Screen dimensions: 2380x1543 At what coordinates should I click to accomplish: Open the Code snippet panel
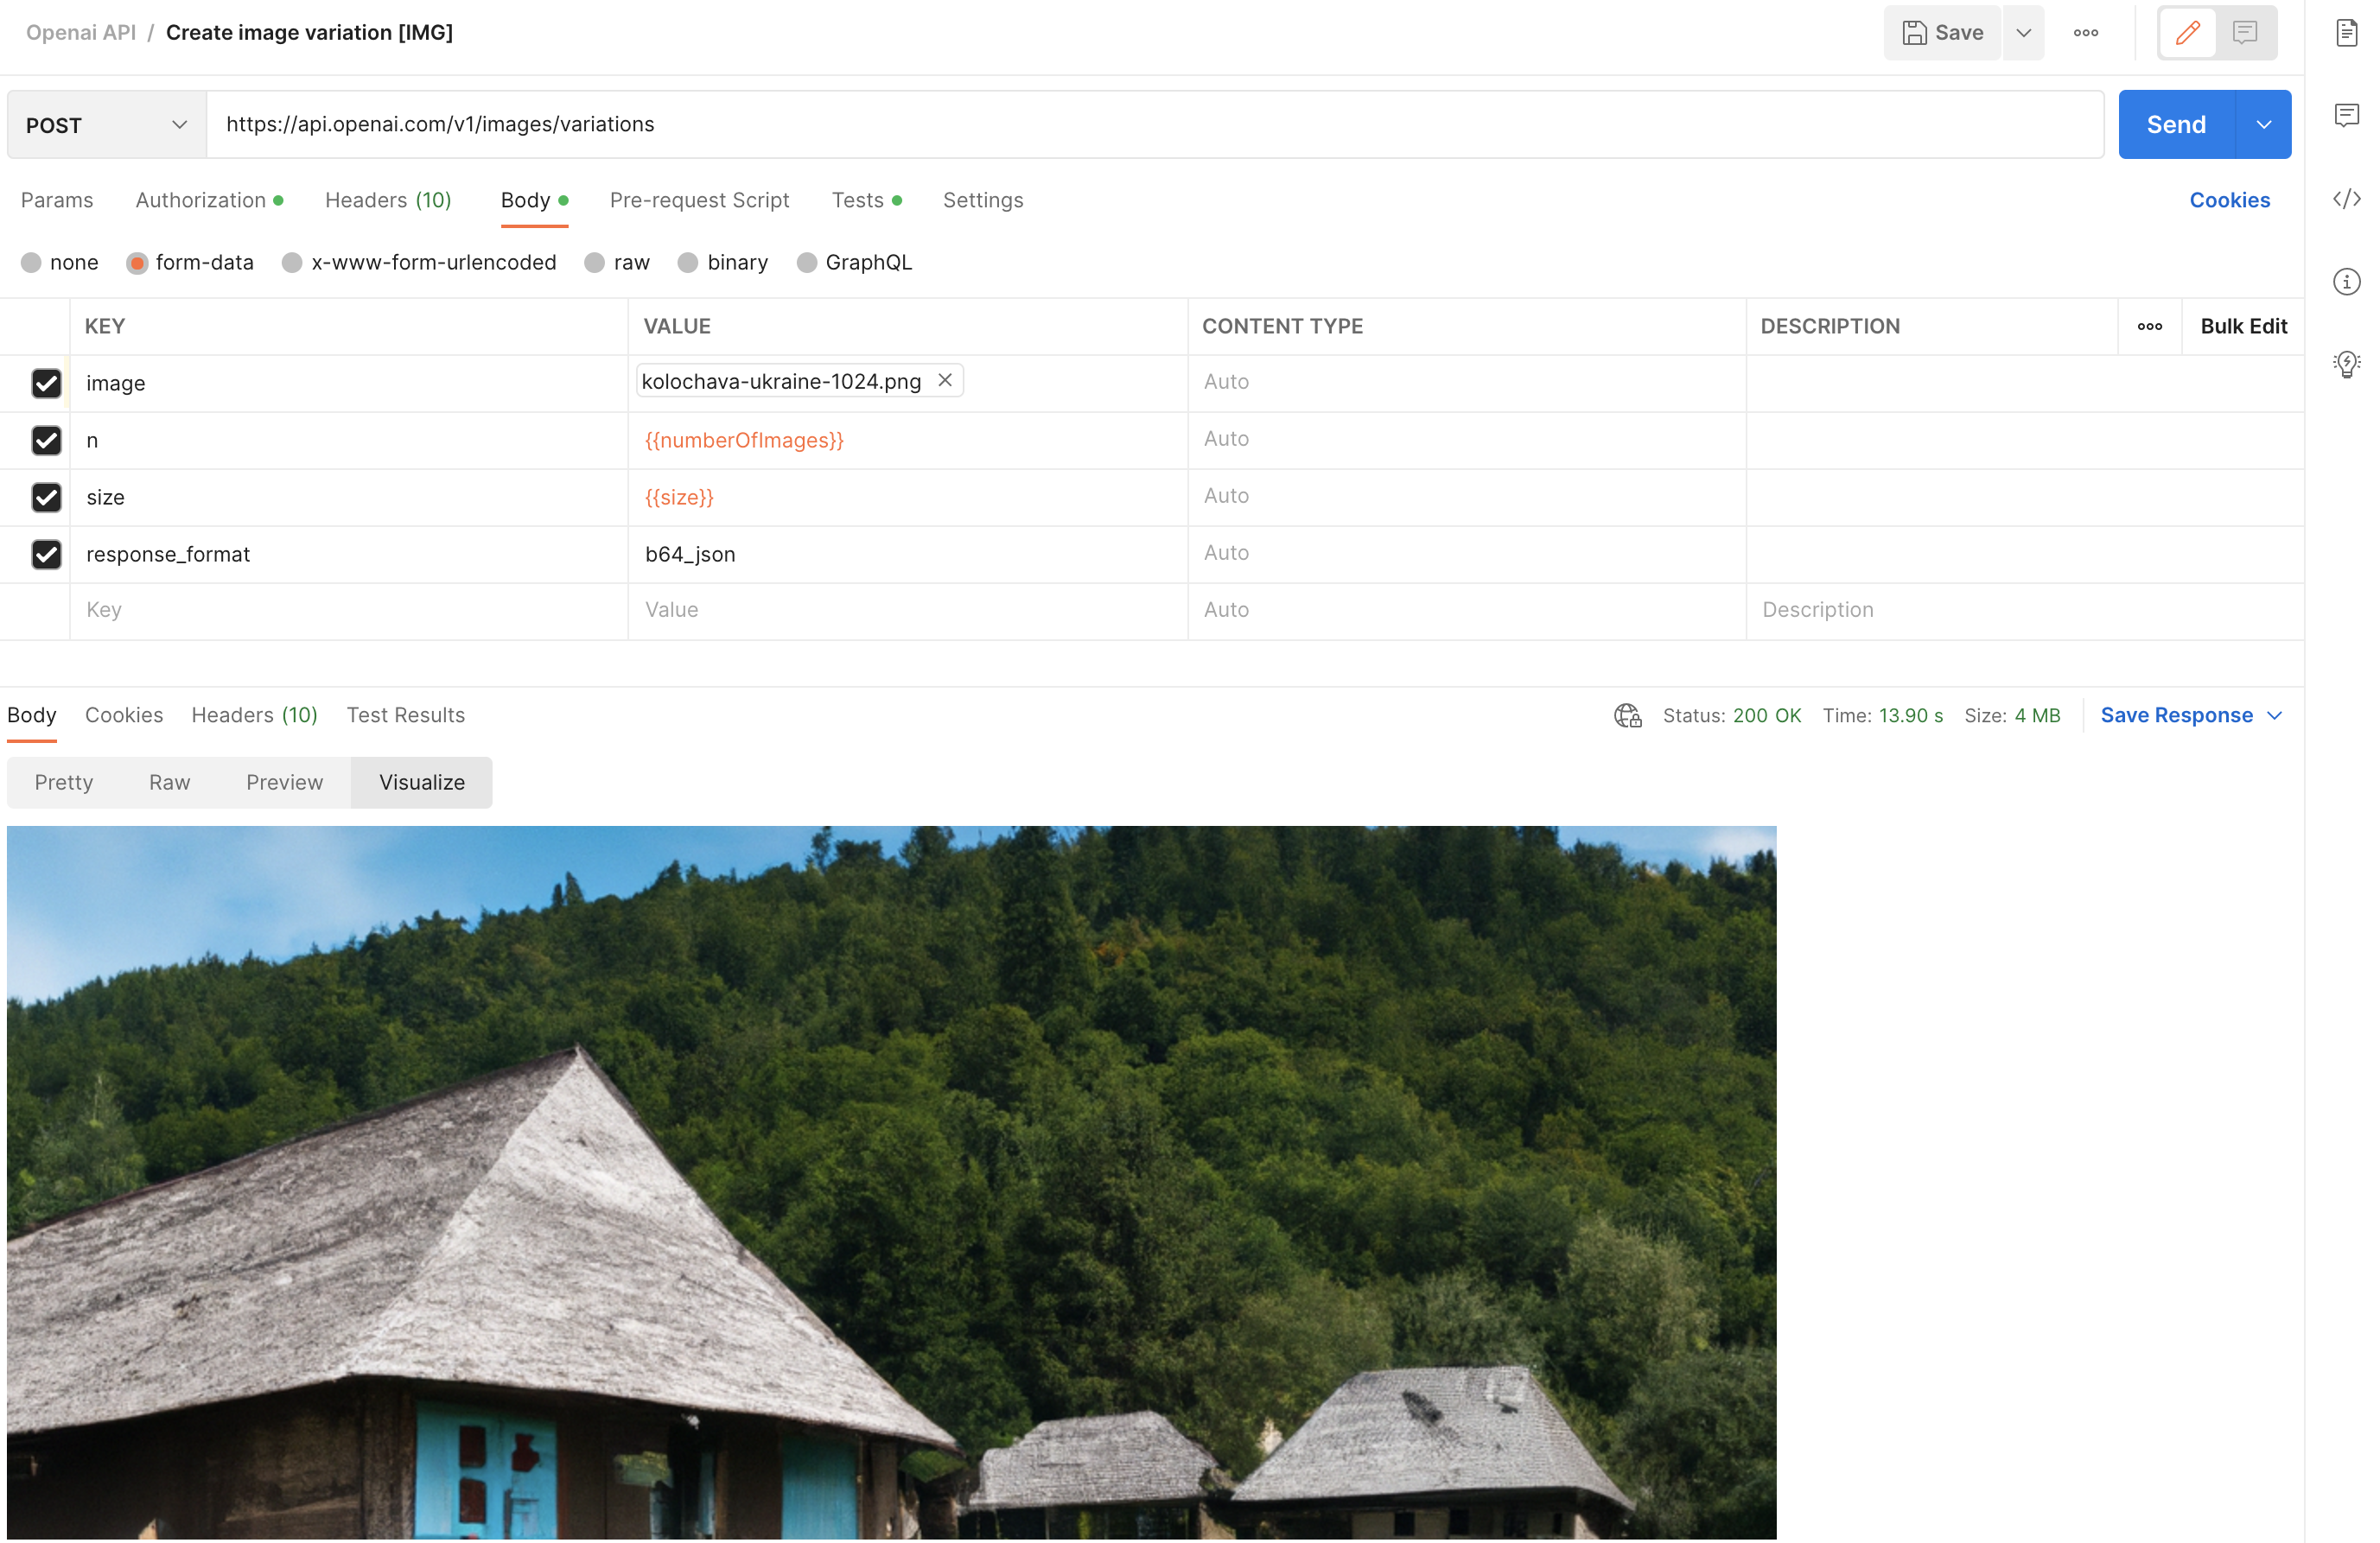(x=2347, y=199)
